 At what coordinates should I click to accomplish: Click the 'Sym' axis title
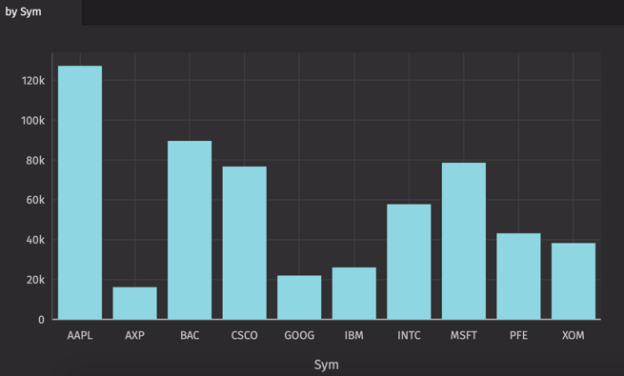point(326,365)
